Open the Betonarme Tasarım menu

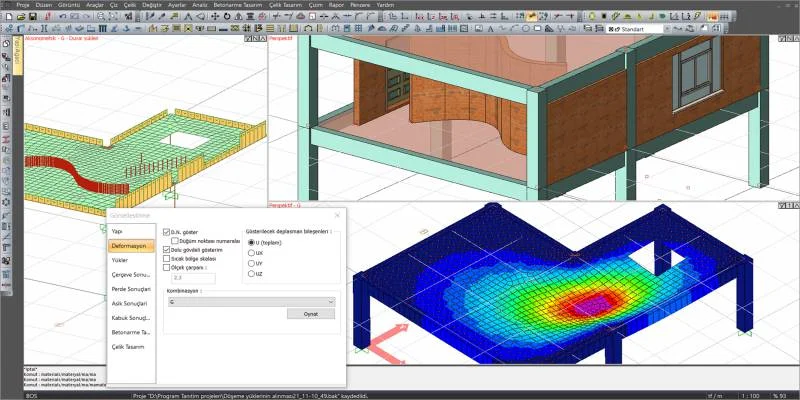click(238, 5)
